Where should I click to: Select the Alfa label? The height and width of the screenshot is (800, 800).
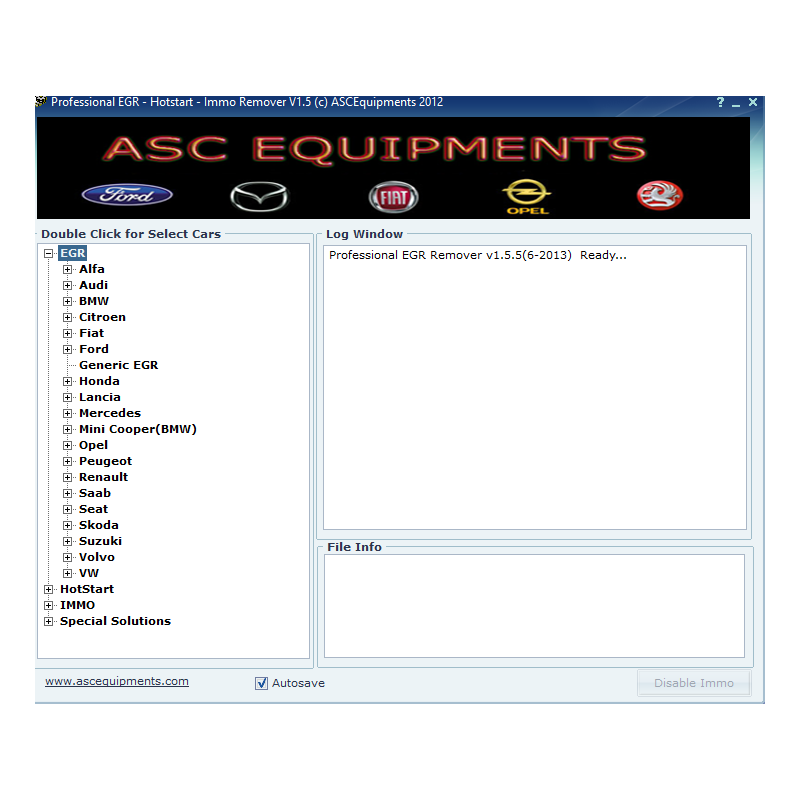point(92,269)
